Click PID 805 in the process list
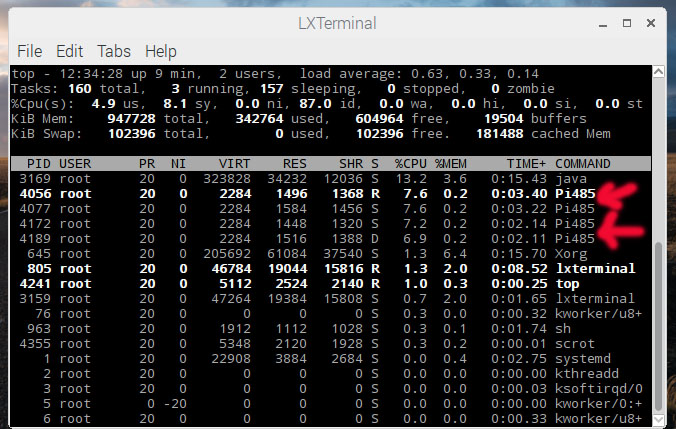This screenshot has height=429, width=676. click(x=39, y=269)
